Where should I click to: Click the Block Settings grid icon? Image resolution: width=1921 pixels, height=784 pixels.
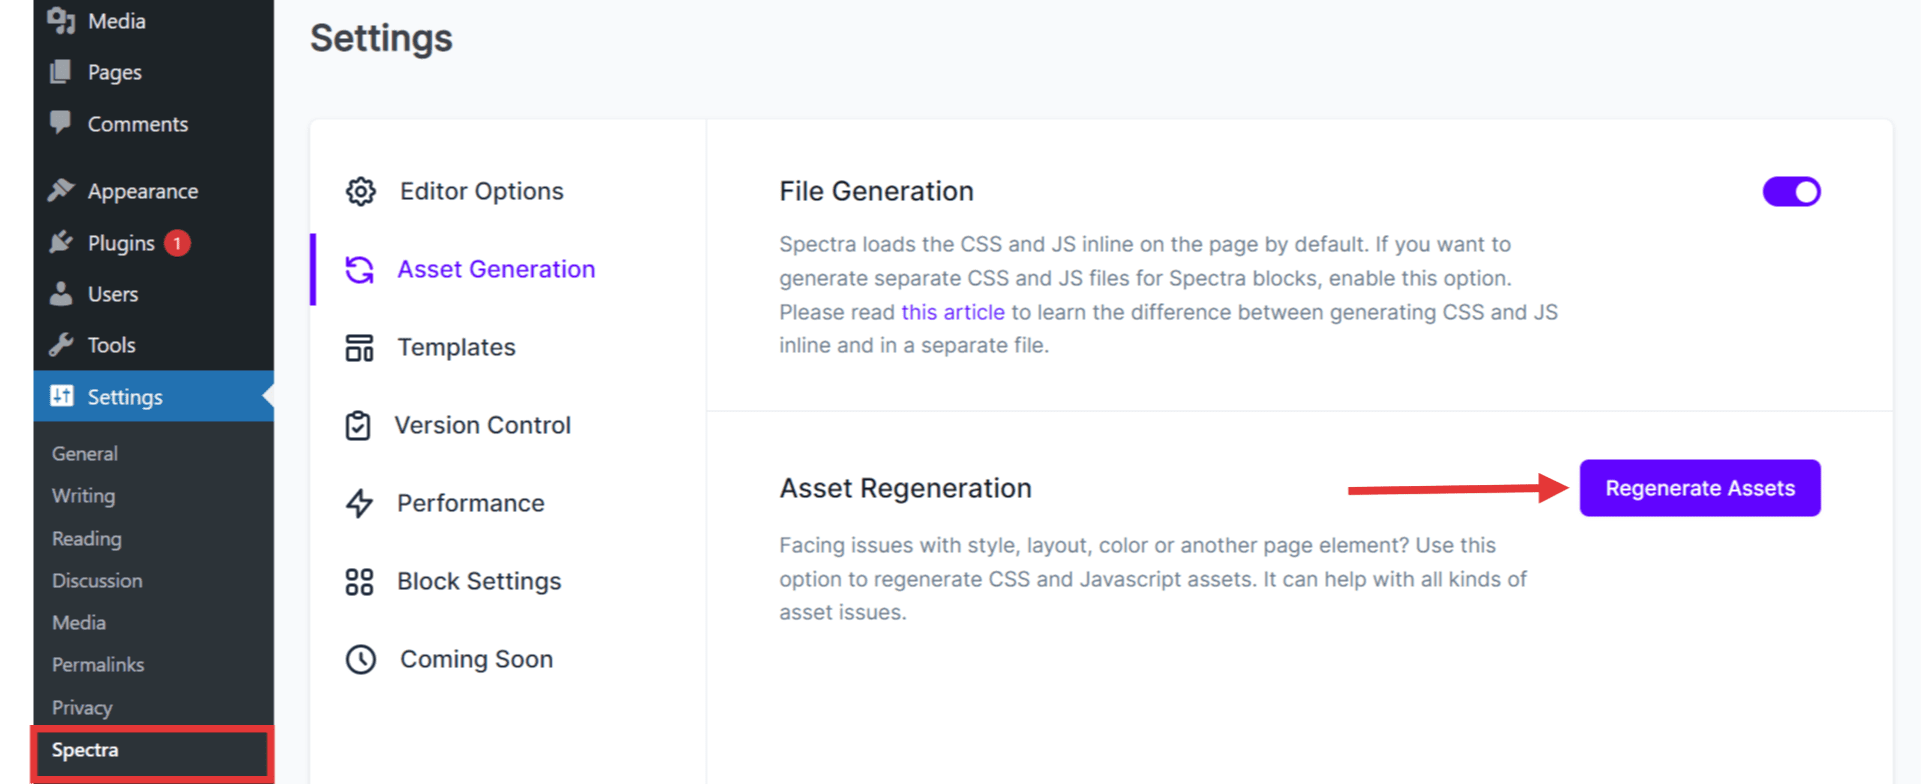click(359, 582)
